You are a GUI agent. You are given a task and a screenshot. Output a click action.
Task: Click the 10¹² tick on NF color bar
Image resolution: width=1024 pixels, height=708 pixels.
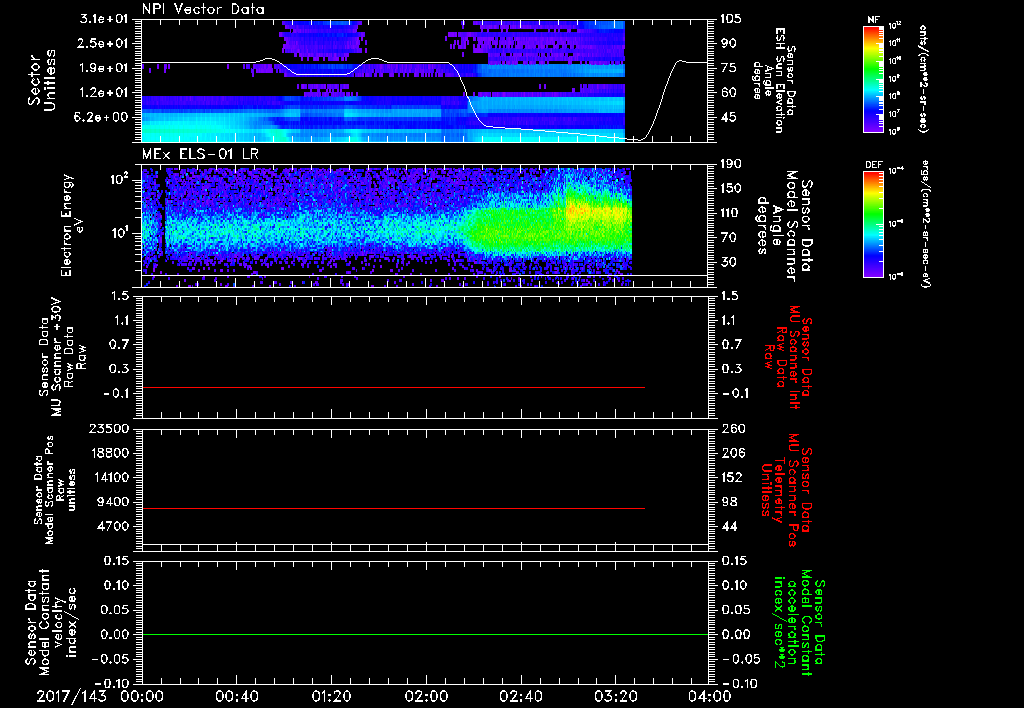click(x=895, y=26)
